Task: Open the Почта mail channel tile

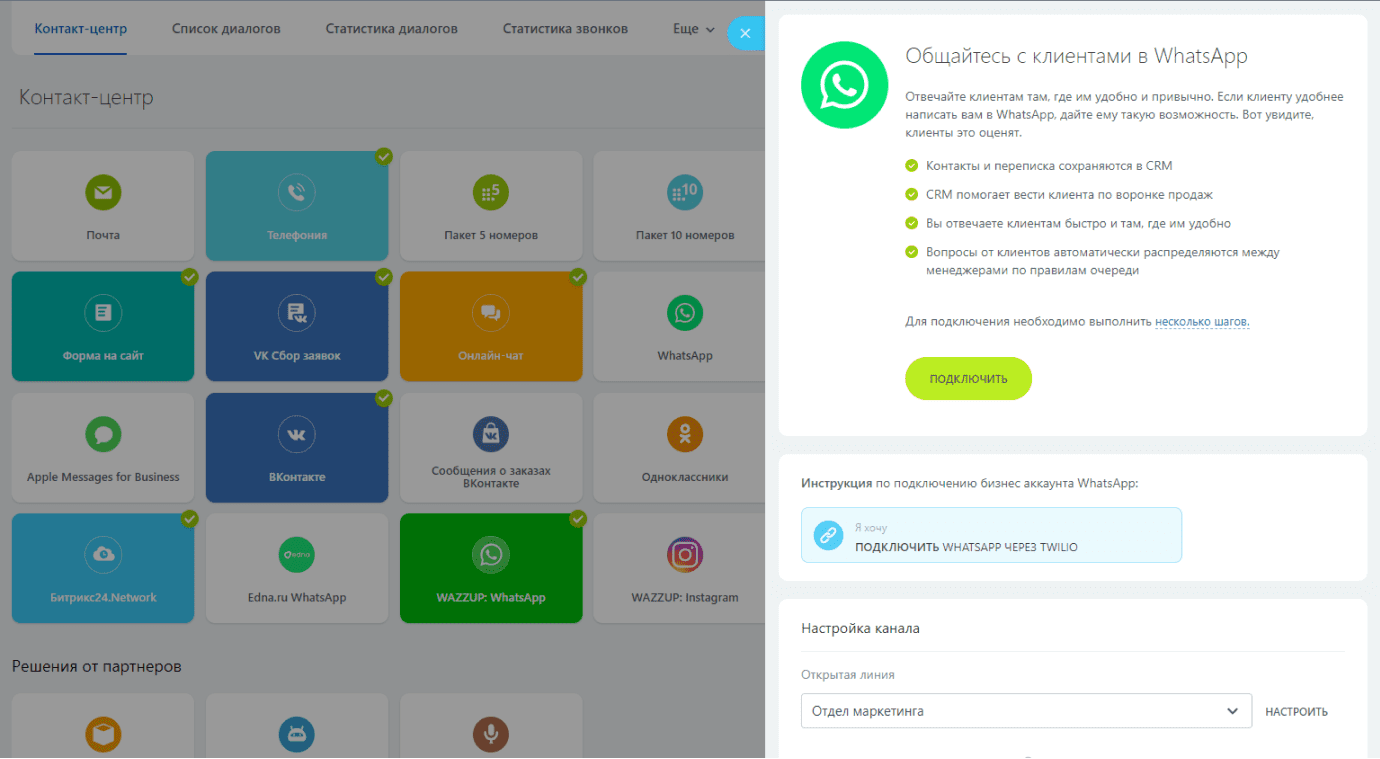Action: [103, 206]
